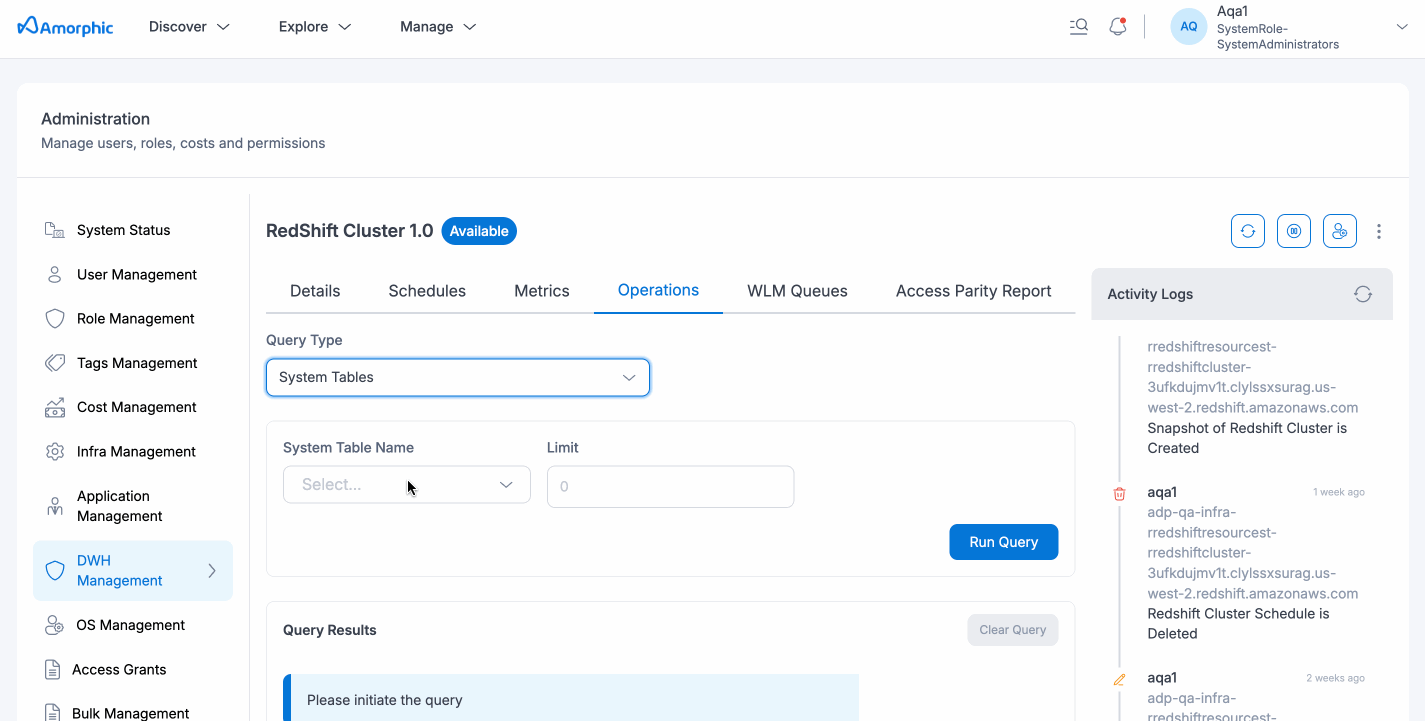The image size is (1425, 721).
Task: Refresh the Activity Logs panel
Action: click(1363, 294)
